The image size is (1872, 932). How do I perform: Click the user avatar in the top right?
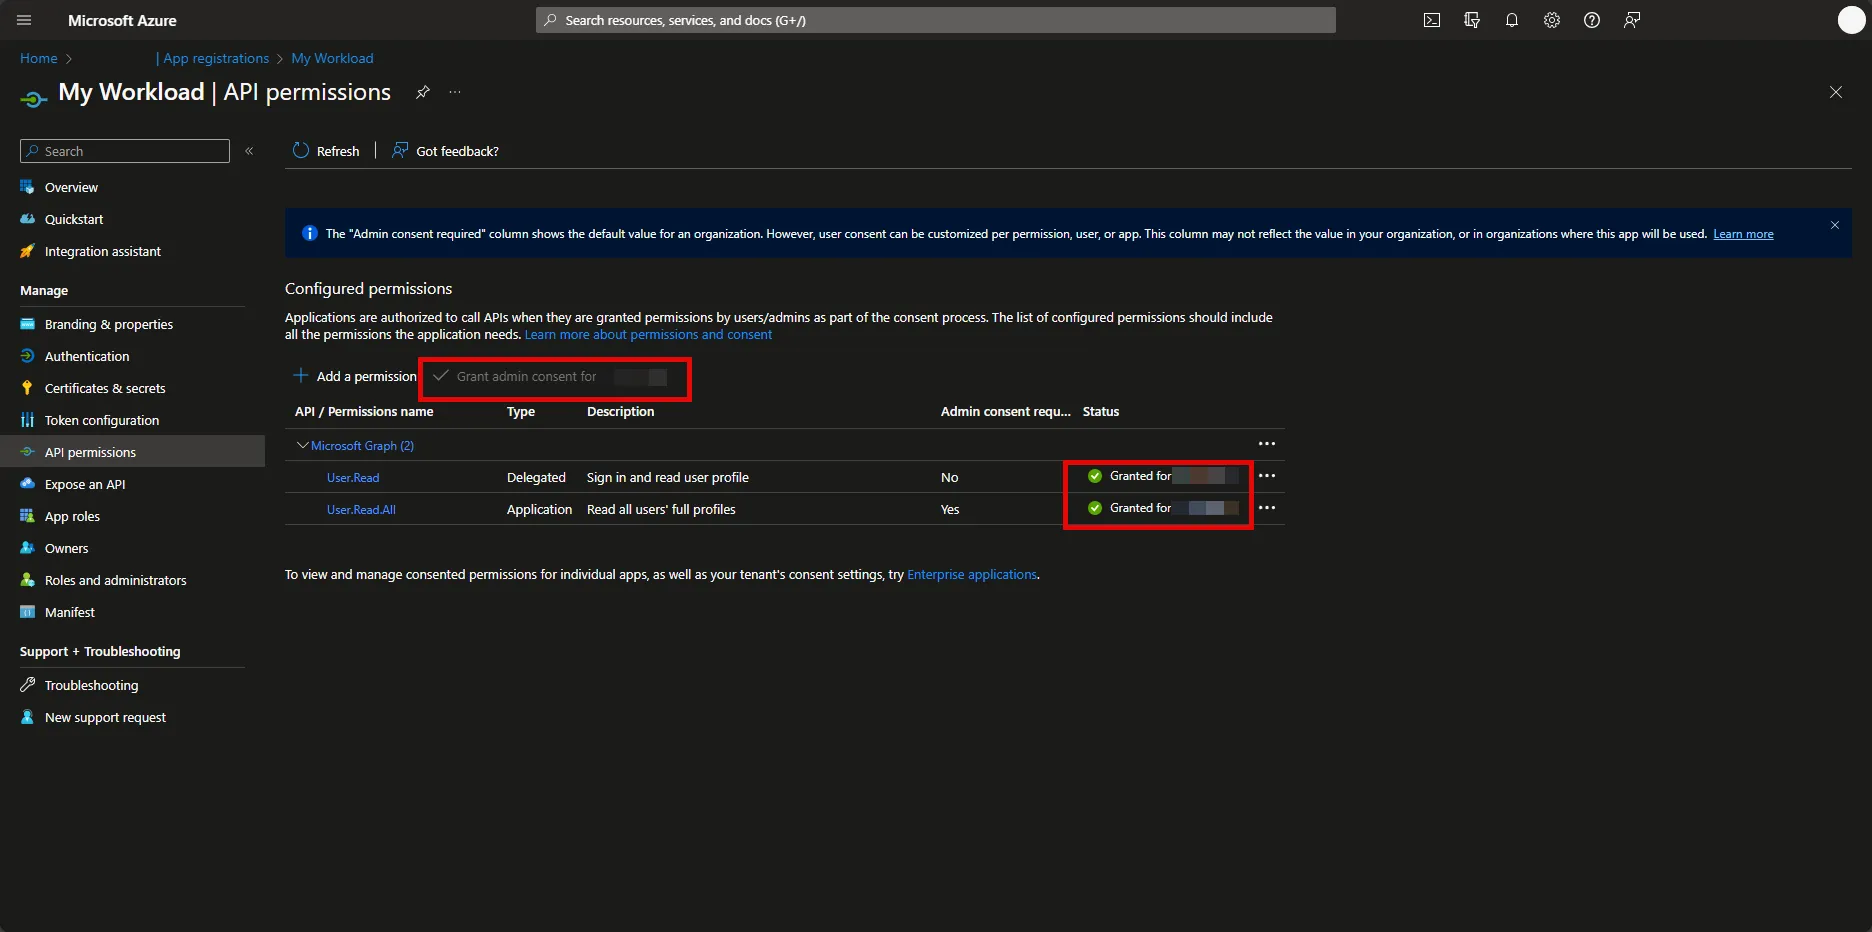1849,20
